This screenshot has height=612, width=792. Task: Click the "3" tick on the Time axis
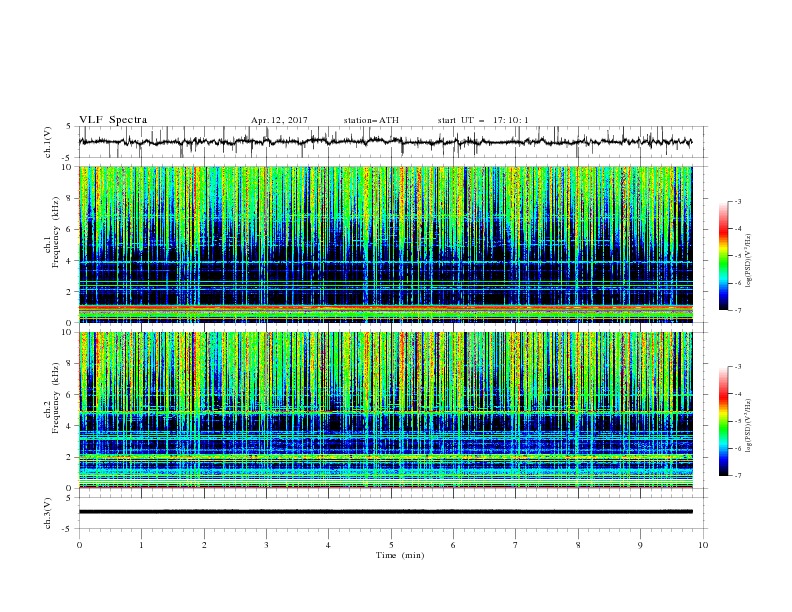pos(266,545)
